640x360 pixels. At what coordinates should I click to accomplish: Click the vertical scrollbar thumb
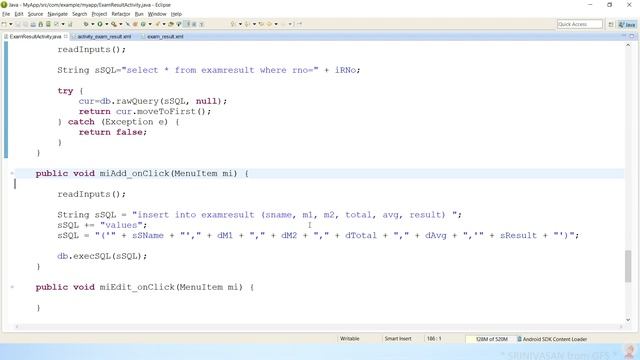click(628, 266)
